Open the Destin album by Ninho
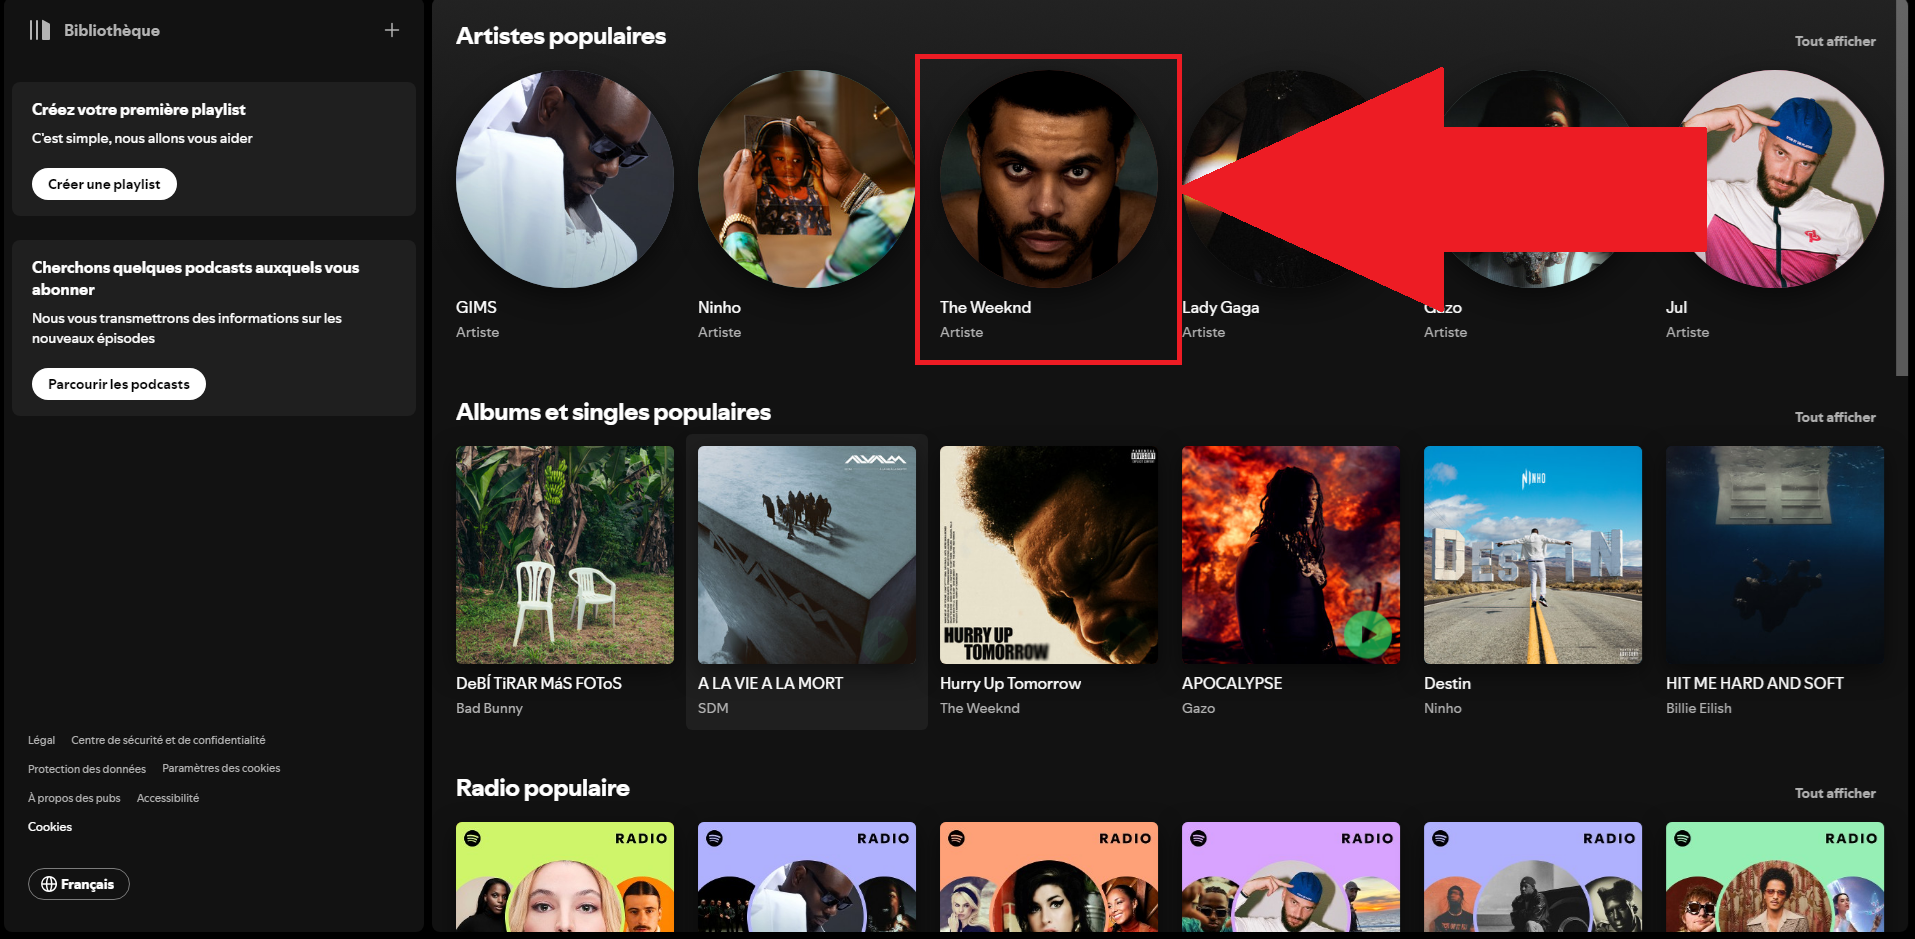Image resolution: width=1915 pixels, height=939 pixels. 1532,555
